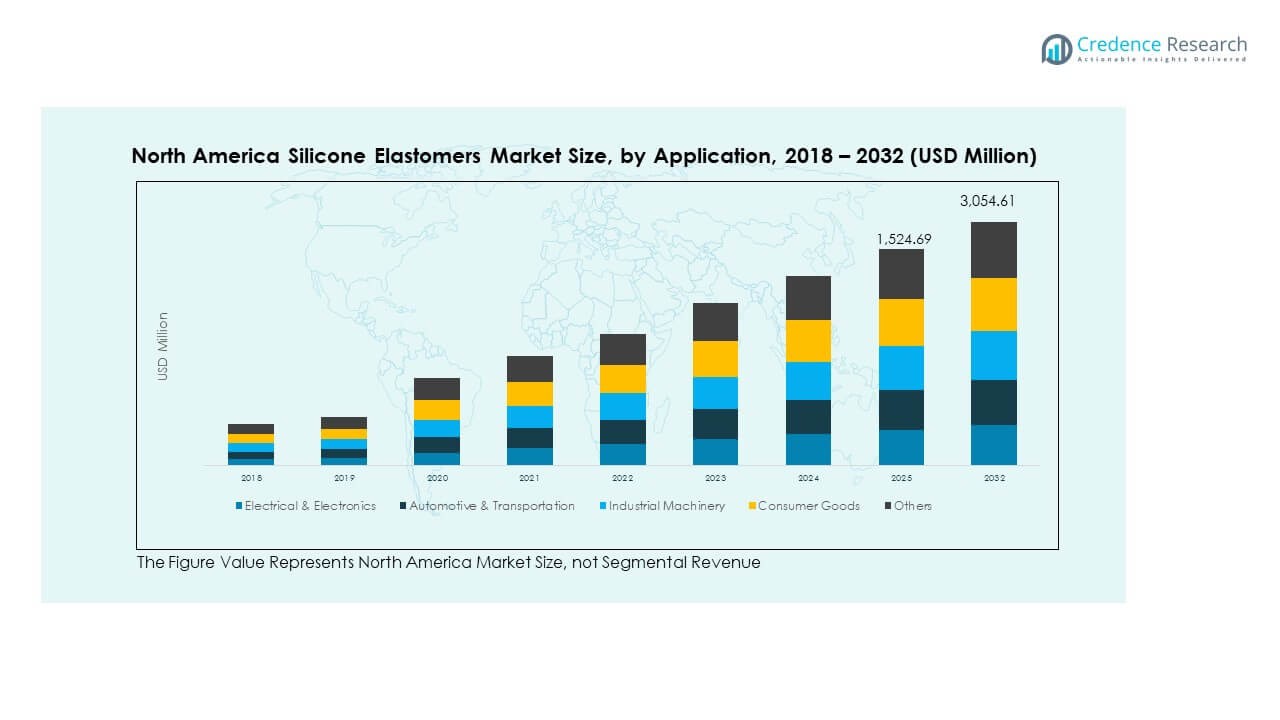Click the 2018 stacked bar
1280x720 pixels.
(251, 445)
